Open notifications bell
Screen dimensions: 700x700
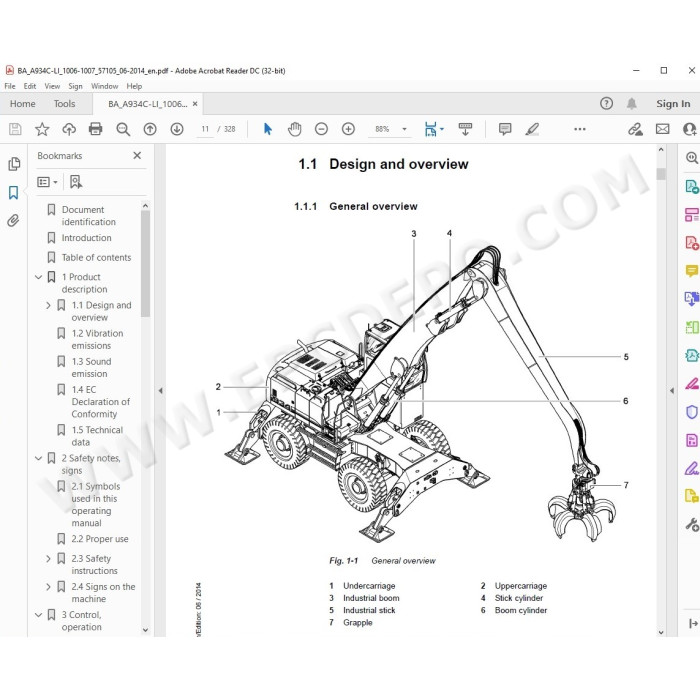pos(631,104)
